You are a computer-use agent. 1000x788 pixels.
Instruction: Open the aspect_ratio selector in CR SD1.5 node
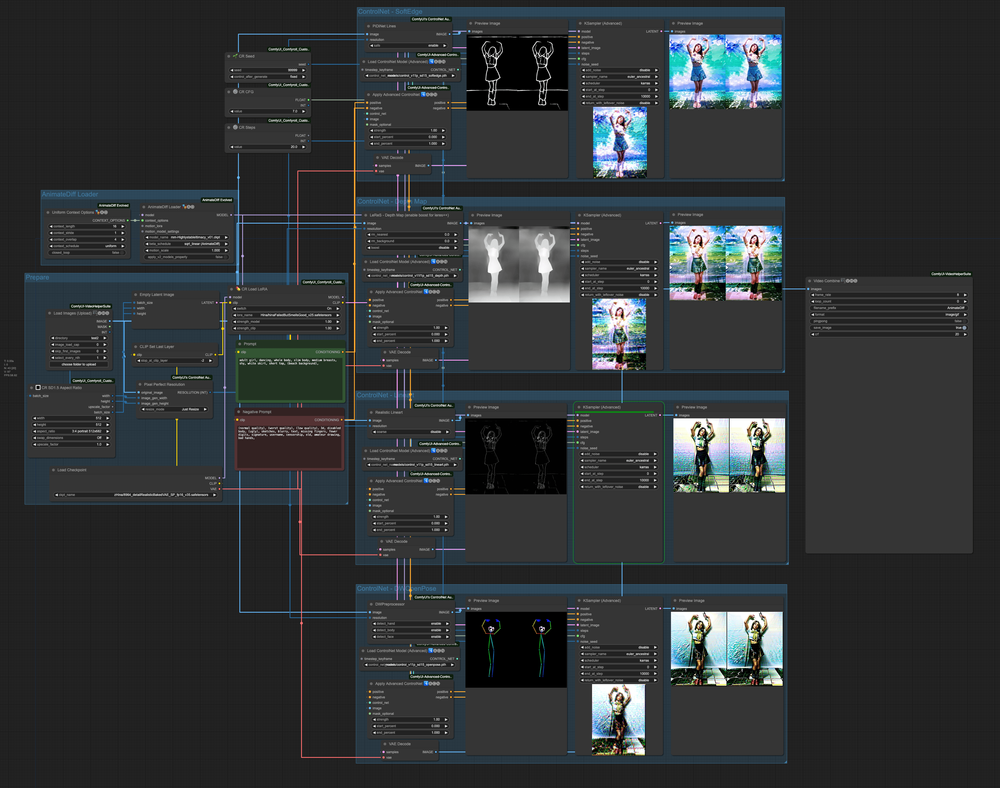(x=71, y=431)
